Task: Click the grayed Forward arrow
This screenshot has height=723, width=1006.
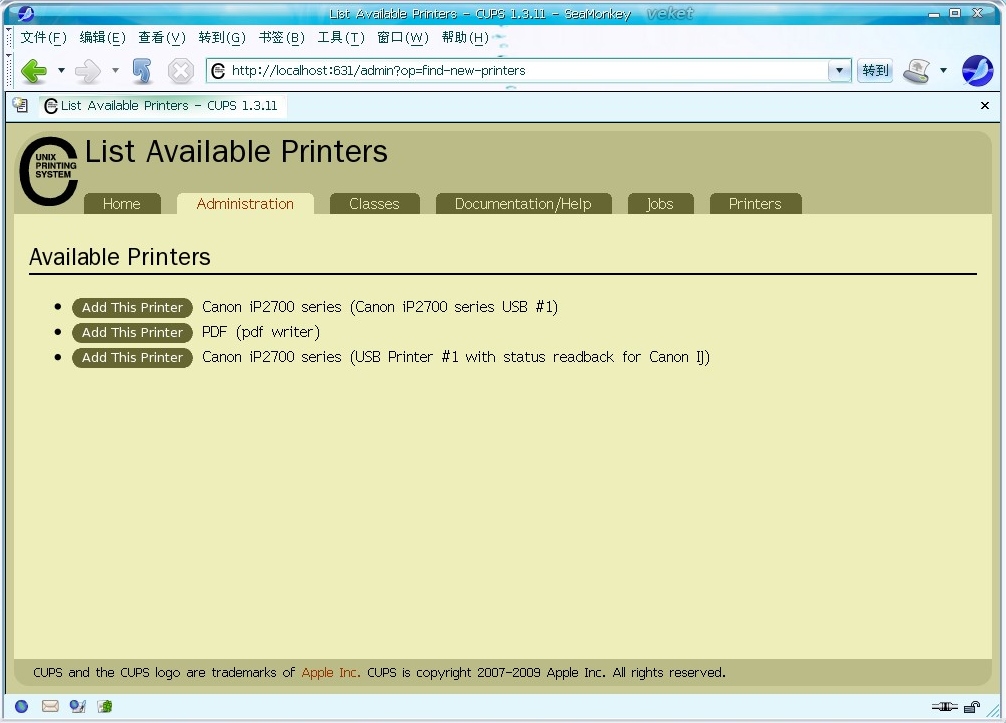Action: 88,71
